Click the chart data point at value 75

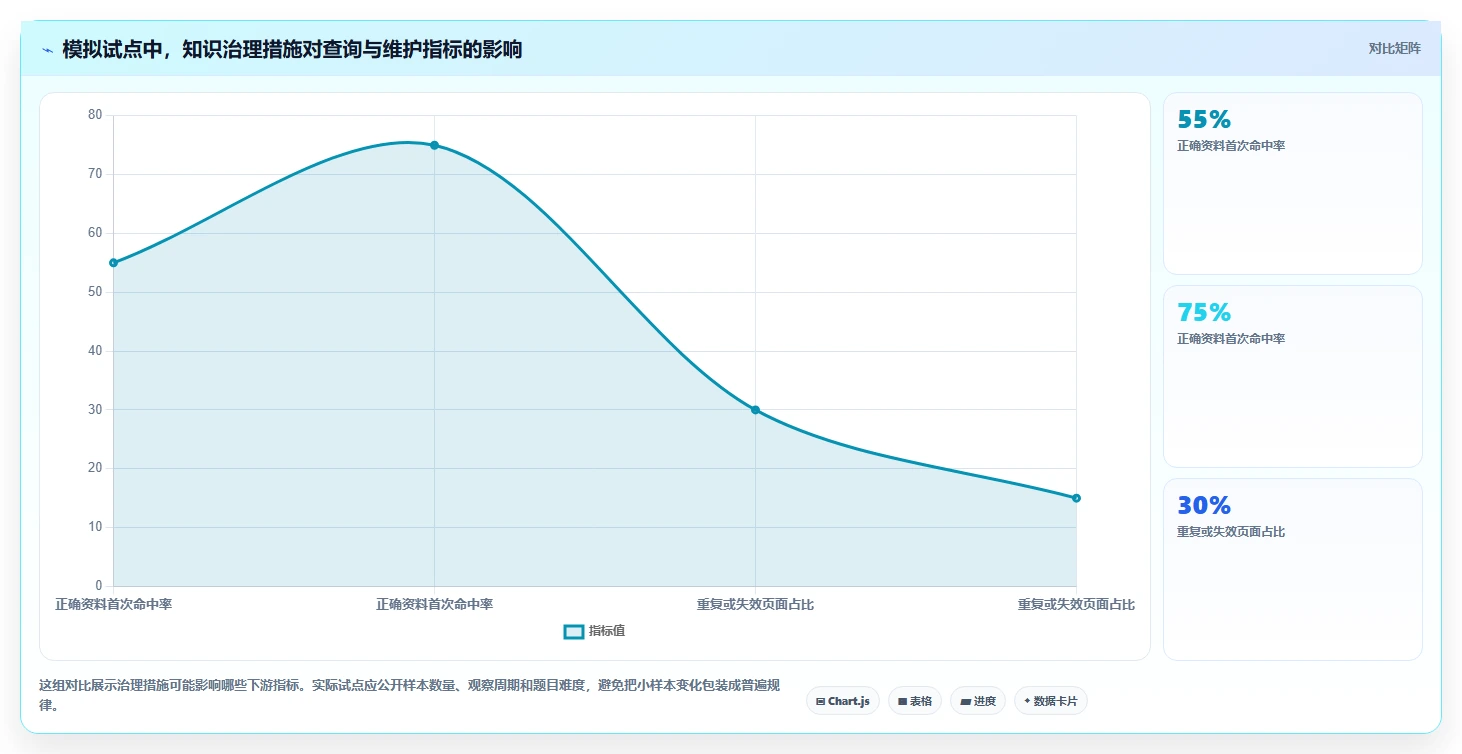(434, 145)
